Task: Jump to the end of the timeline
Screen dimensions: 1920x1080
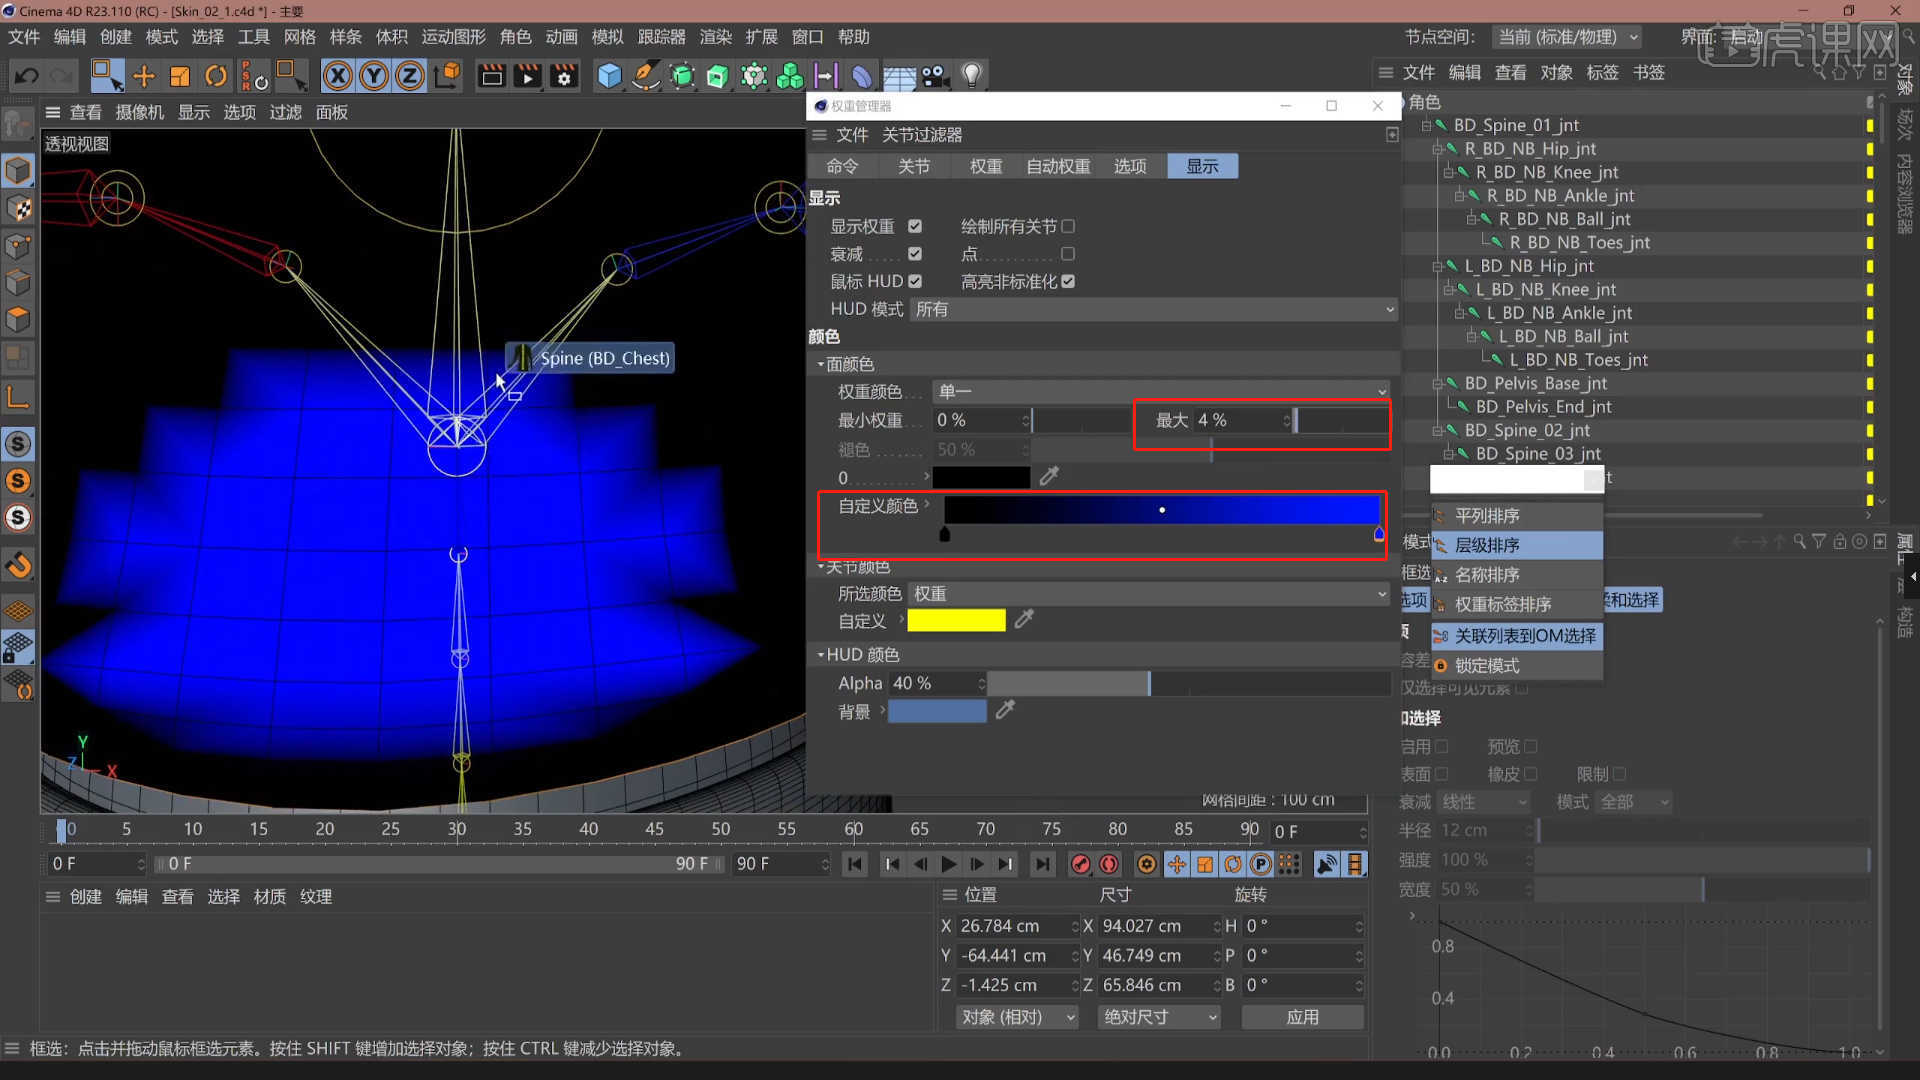Action: 1043,864
